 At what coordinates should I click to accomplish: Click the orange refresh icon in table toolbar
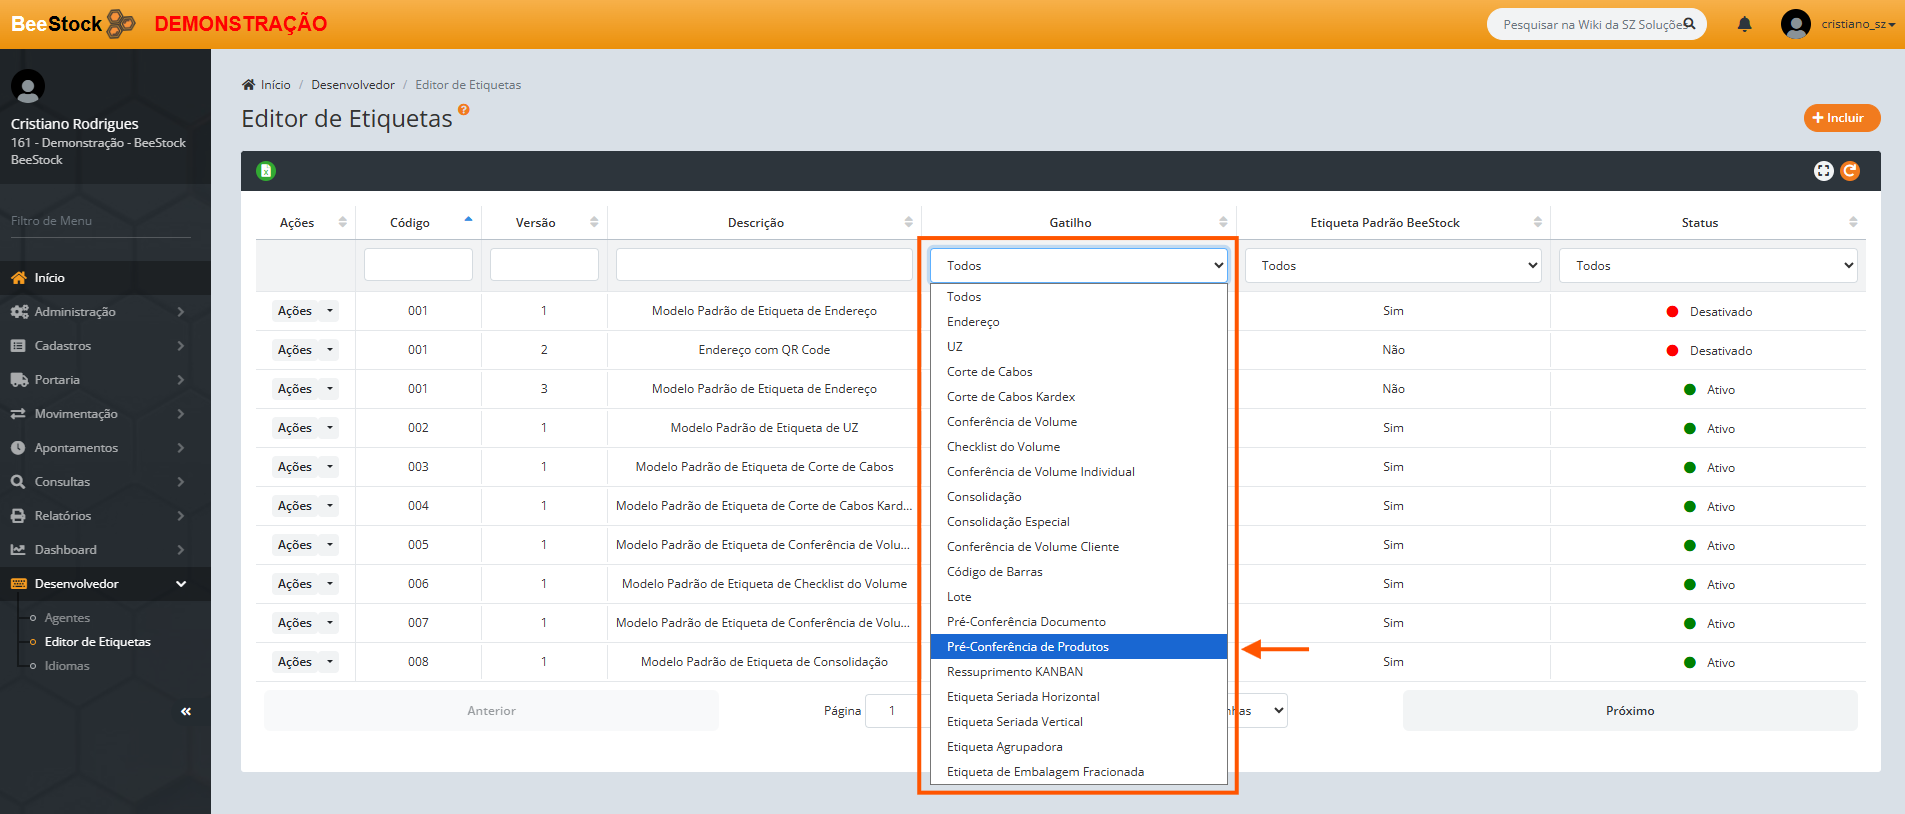[x=1850, y=171]
